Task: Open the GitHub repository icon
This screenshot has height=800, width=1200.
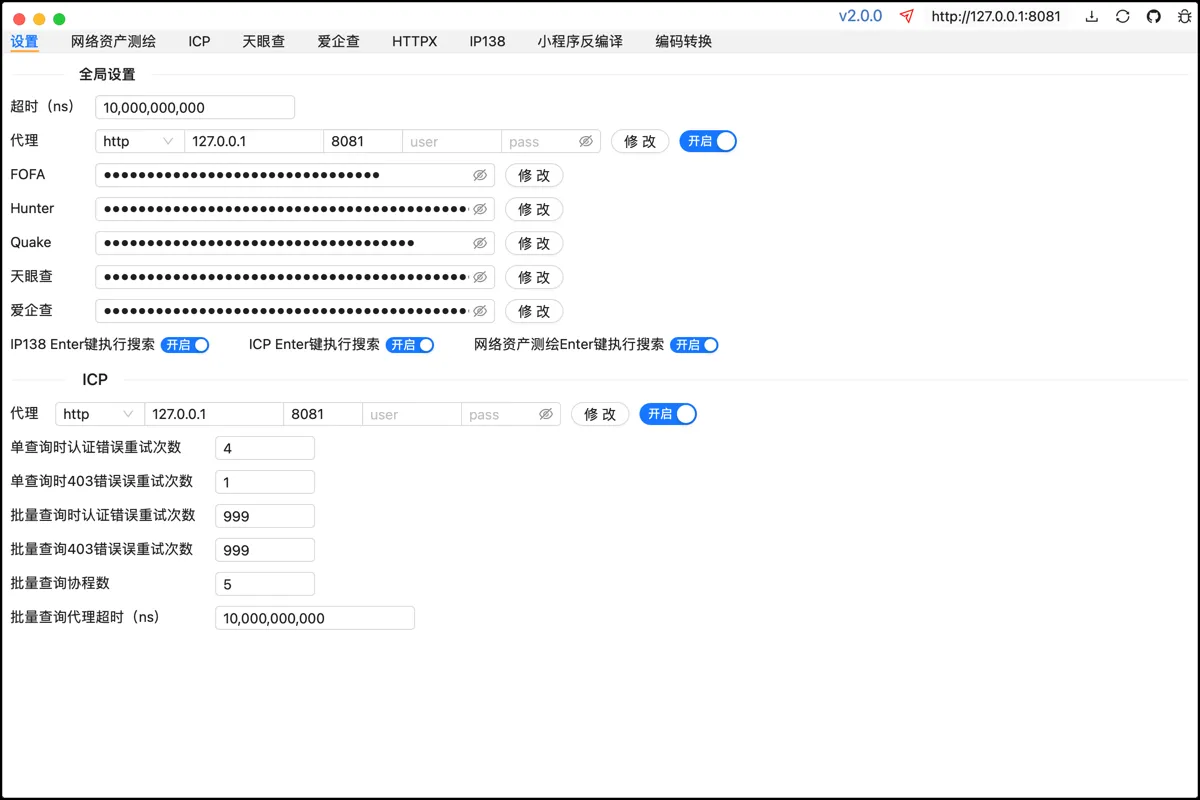Action: pos(1153,16)
